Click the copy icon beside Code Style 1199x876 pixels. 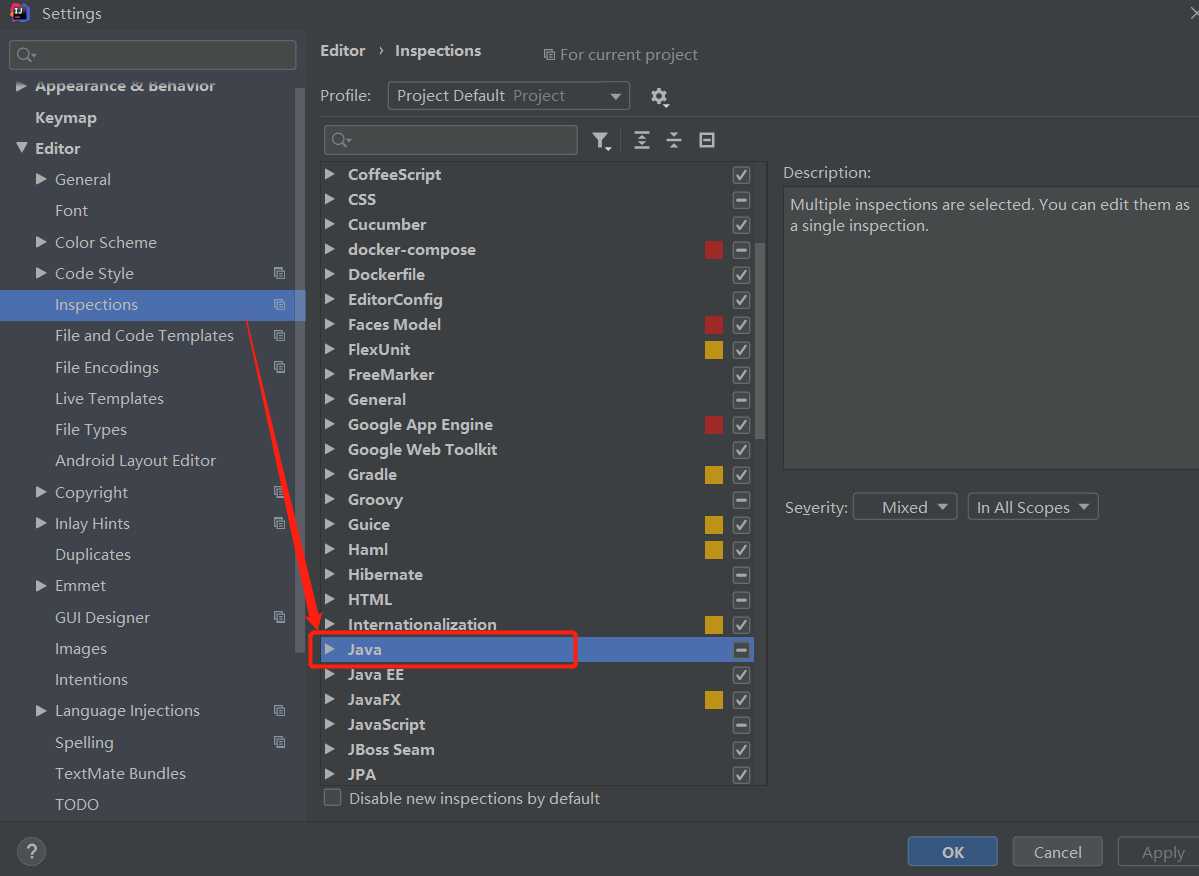279,273
